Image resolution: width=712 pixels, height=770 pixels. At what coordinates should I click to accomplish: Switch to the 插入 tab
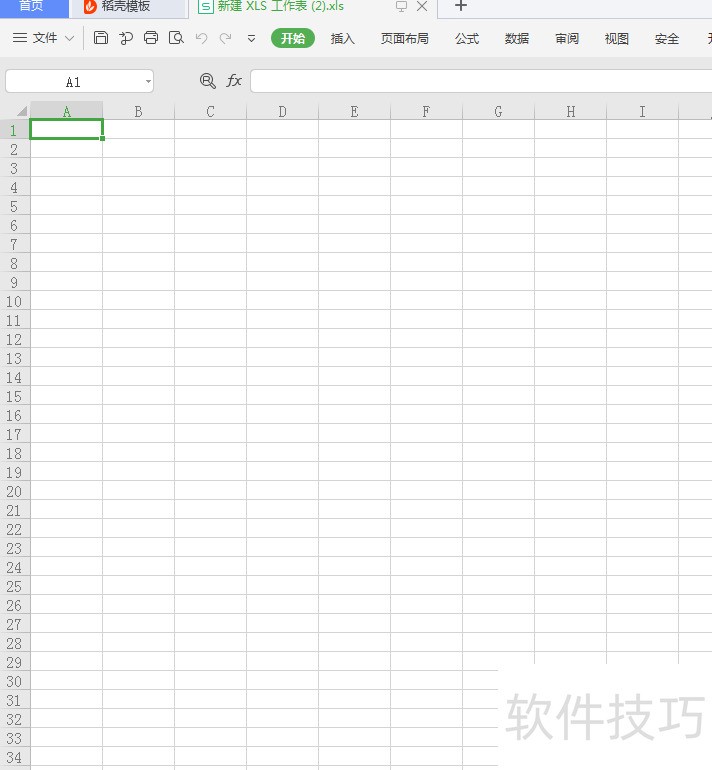[343, 38]
